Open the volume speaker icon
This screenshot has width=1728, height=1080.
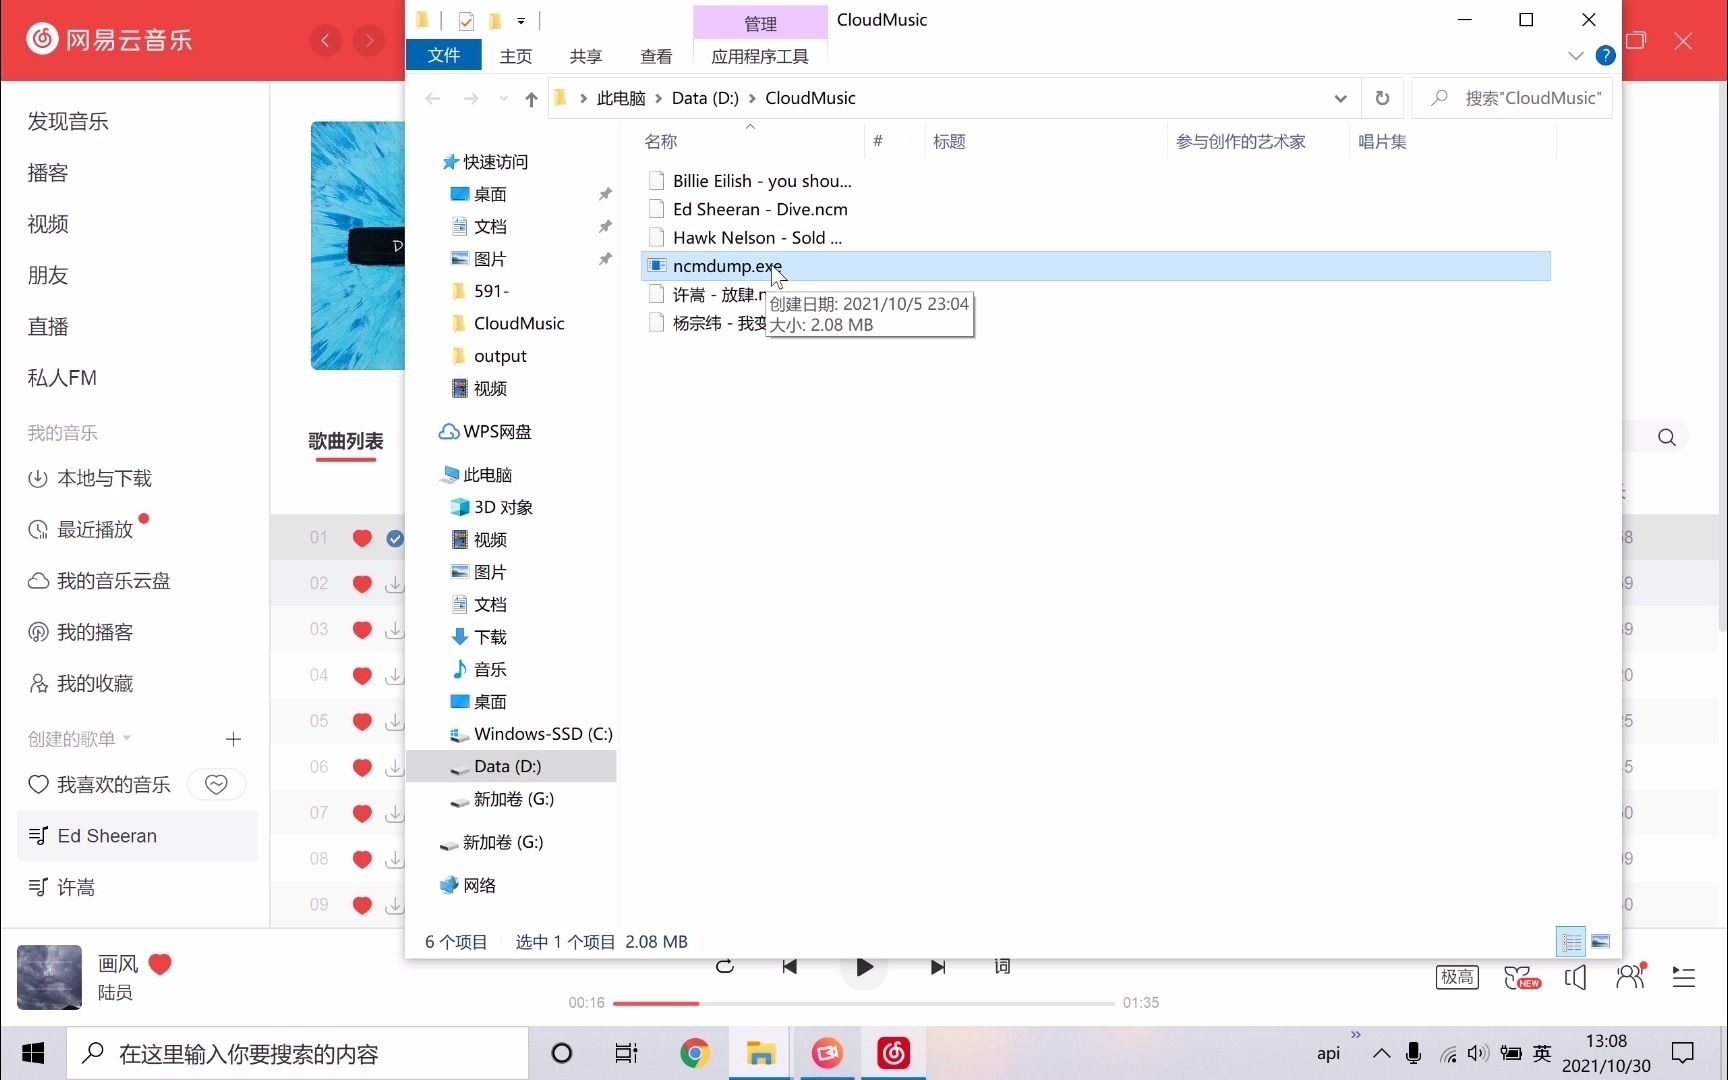click(1575, 977)
